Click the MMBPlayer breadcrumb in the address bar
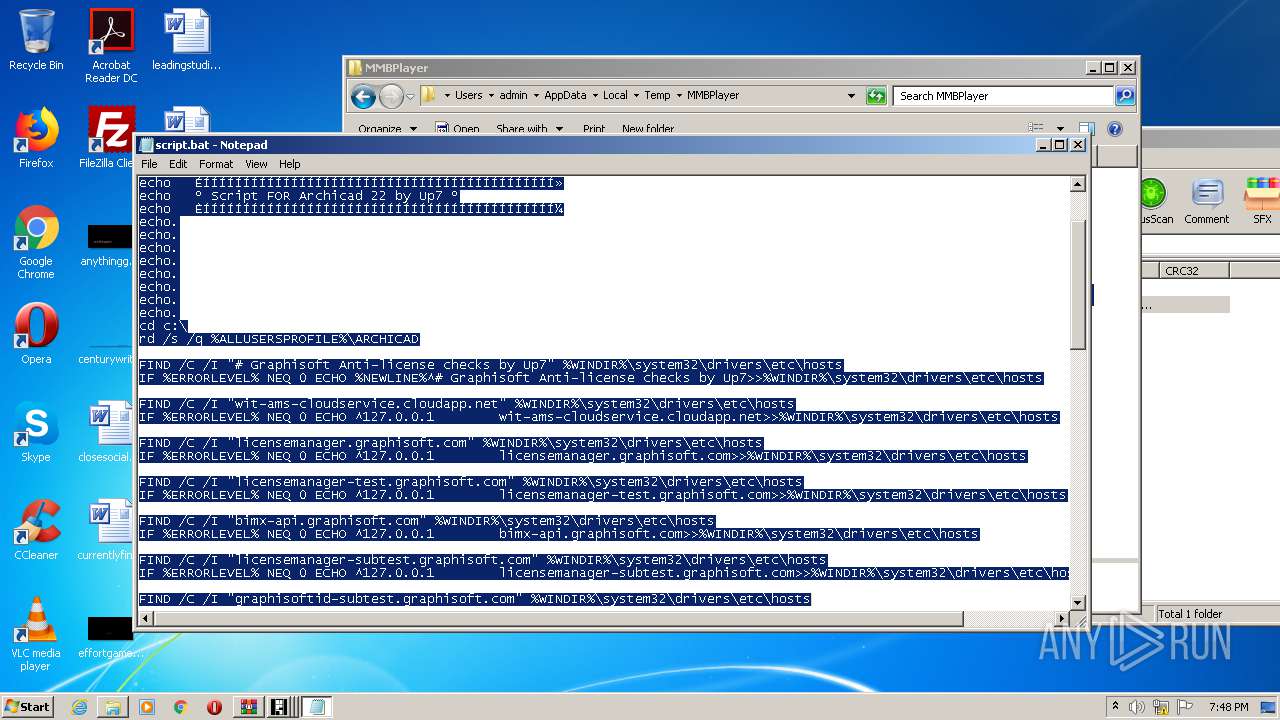The width and height of the screenshot is (1280, 720). (713, 95)
